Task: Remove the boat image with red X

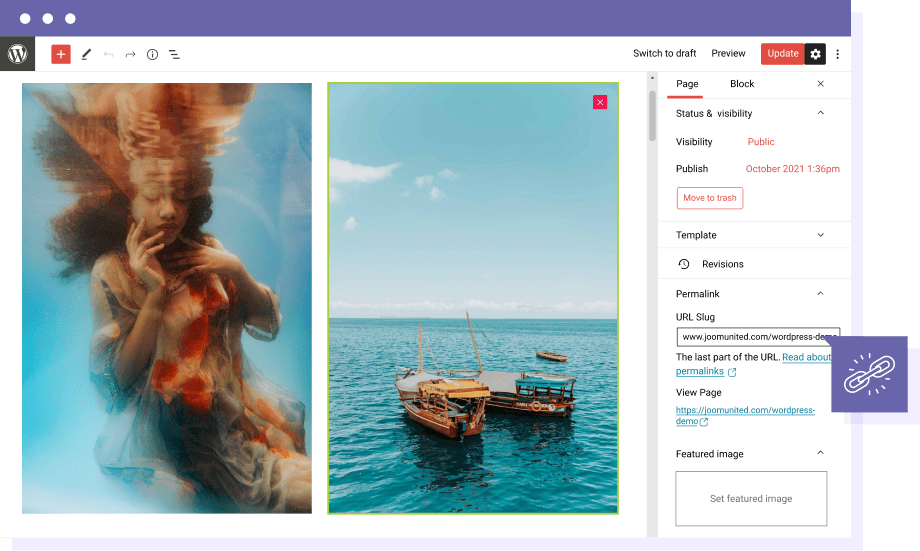Action: (x=600, y=102)
